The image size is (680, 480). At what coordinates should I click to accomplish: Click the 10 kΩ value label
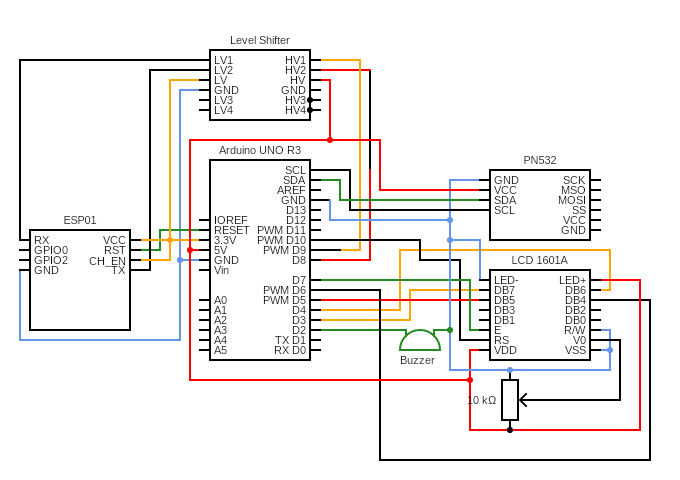coord(482,400)
